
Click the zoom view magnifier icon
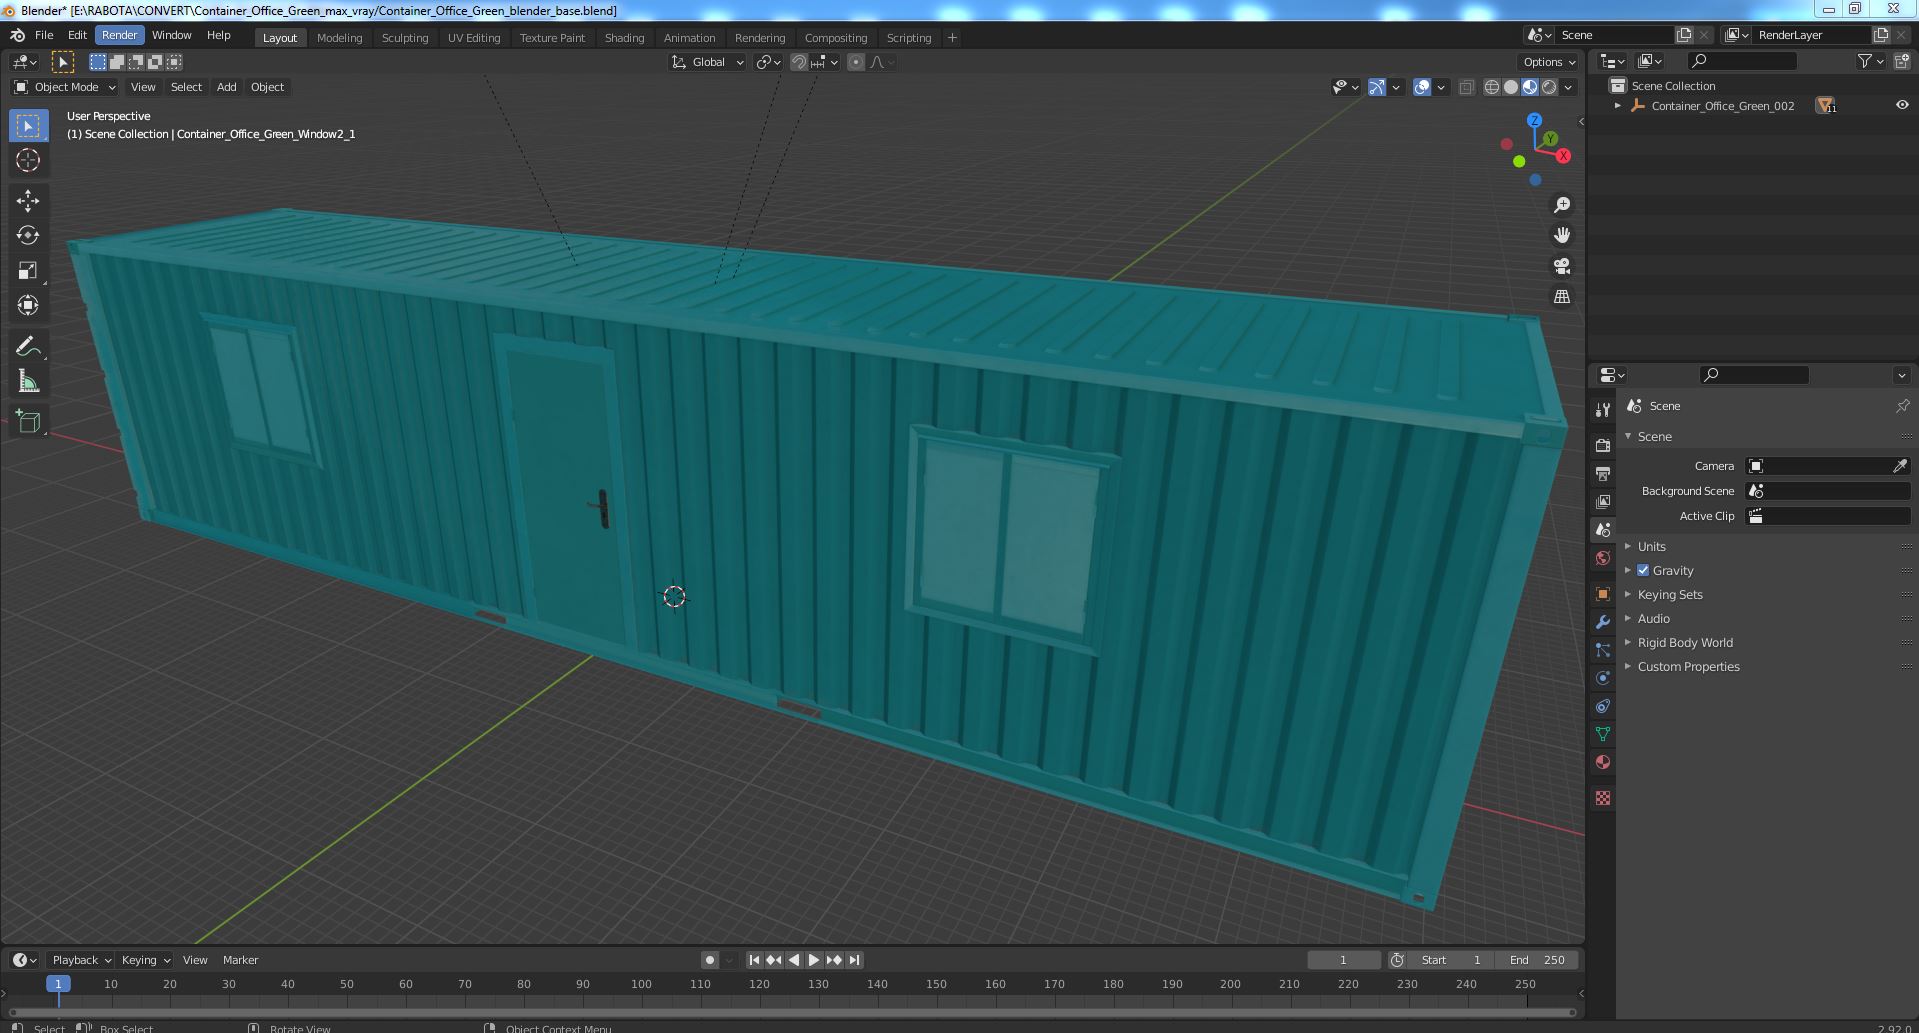click(x=1562, y=205)
